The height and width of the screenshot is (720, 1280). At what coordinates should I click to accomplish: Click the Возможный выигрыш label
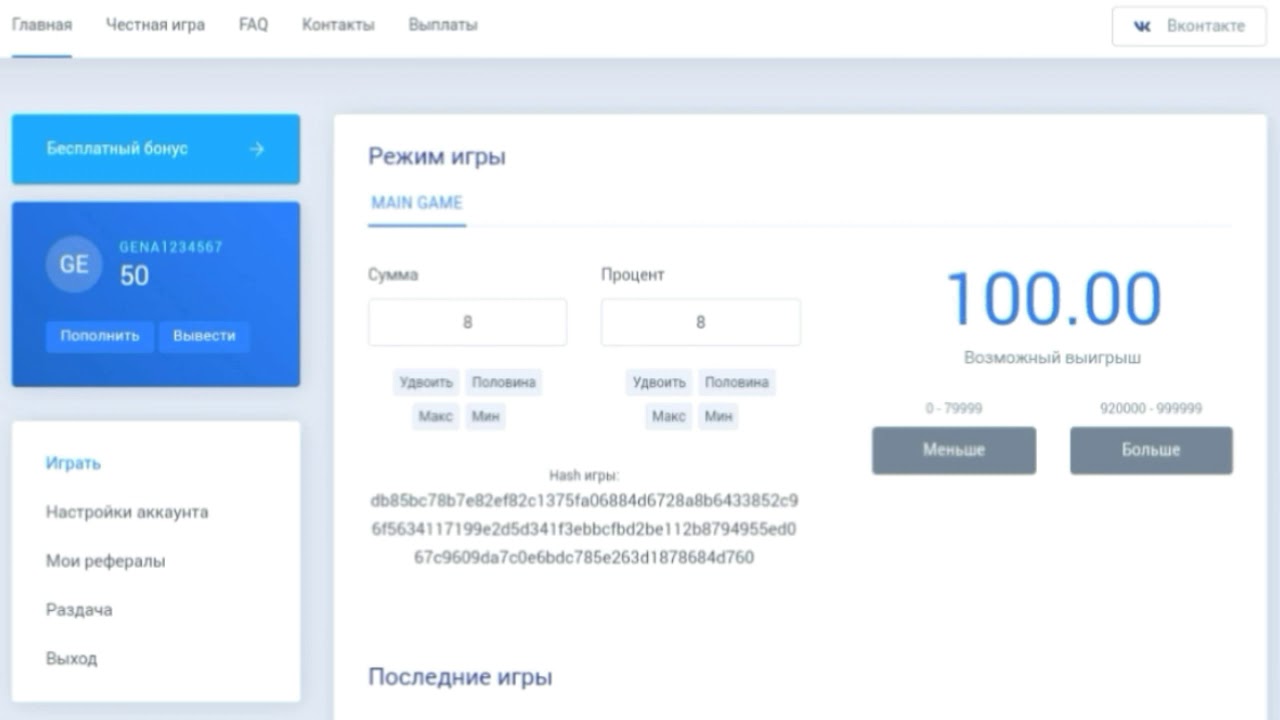pyautogui.click(x=1053, y=357)
